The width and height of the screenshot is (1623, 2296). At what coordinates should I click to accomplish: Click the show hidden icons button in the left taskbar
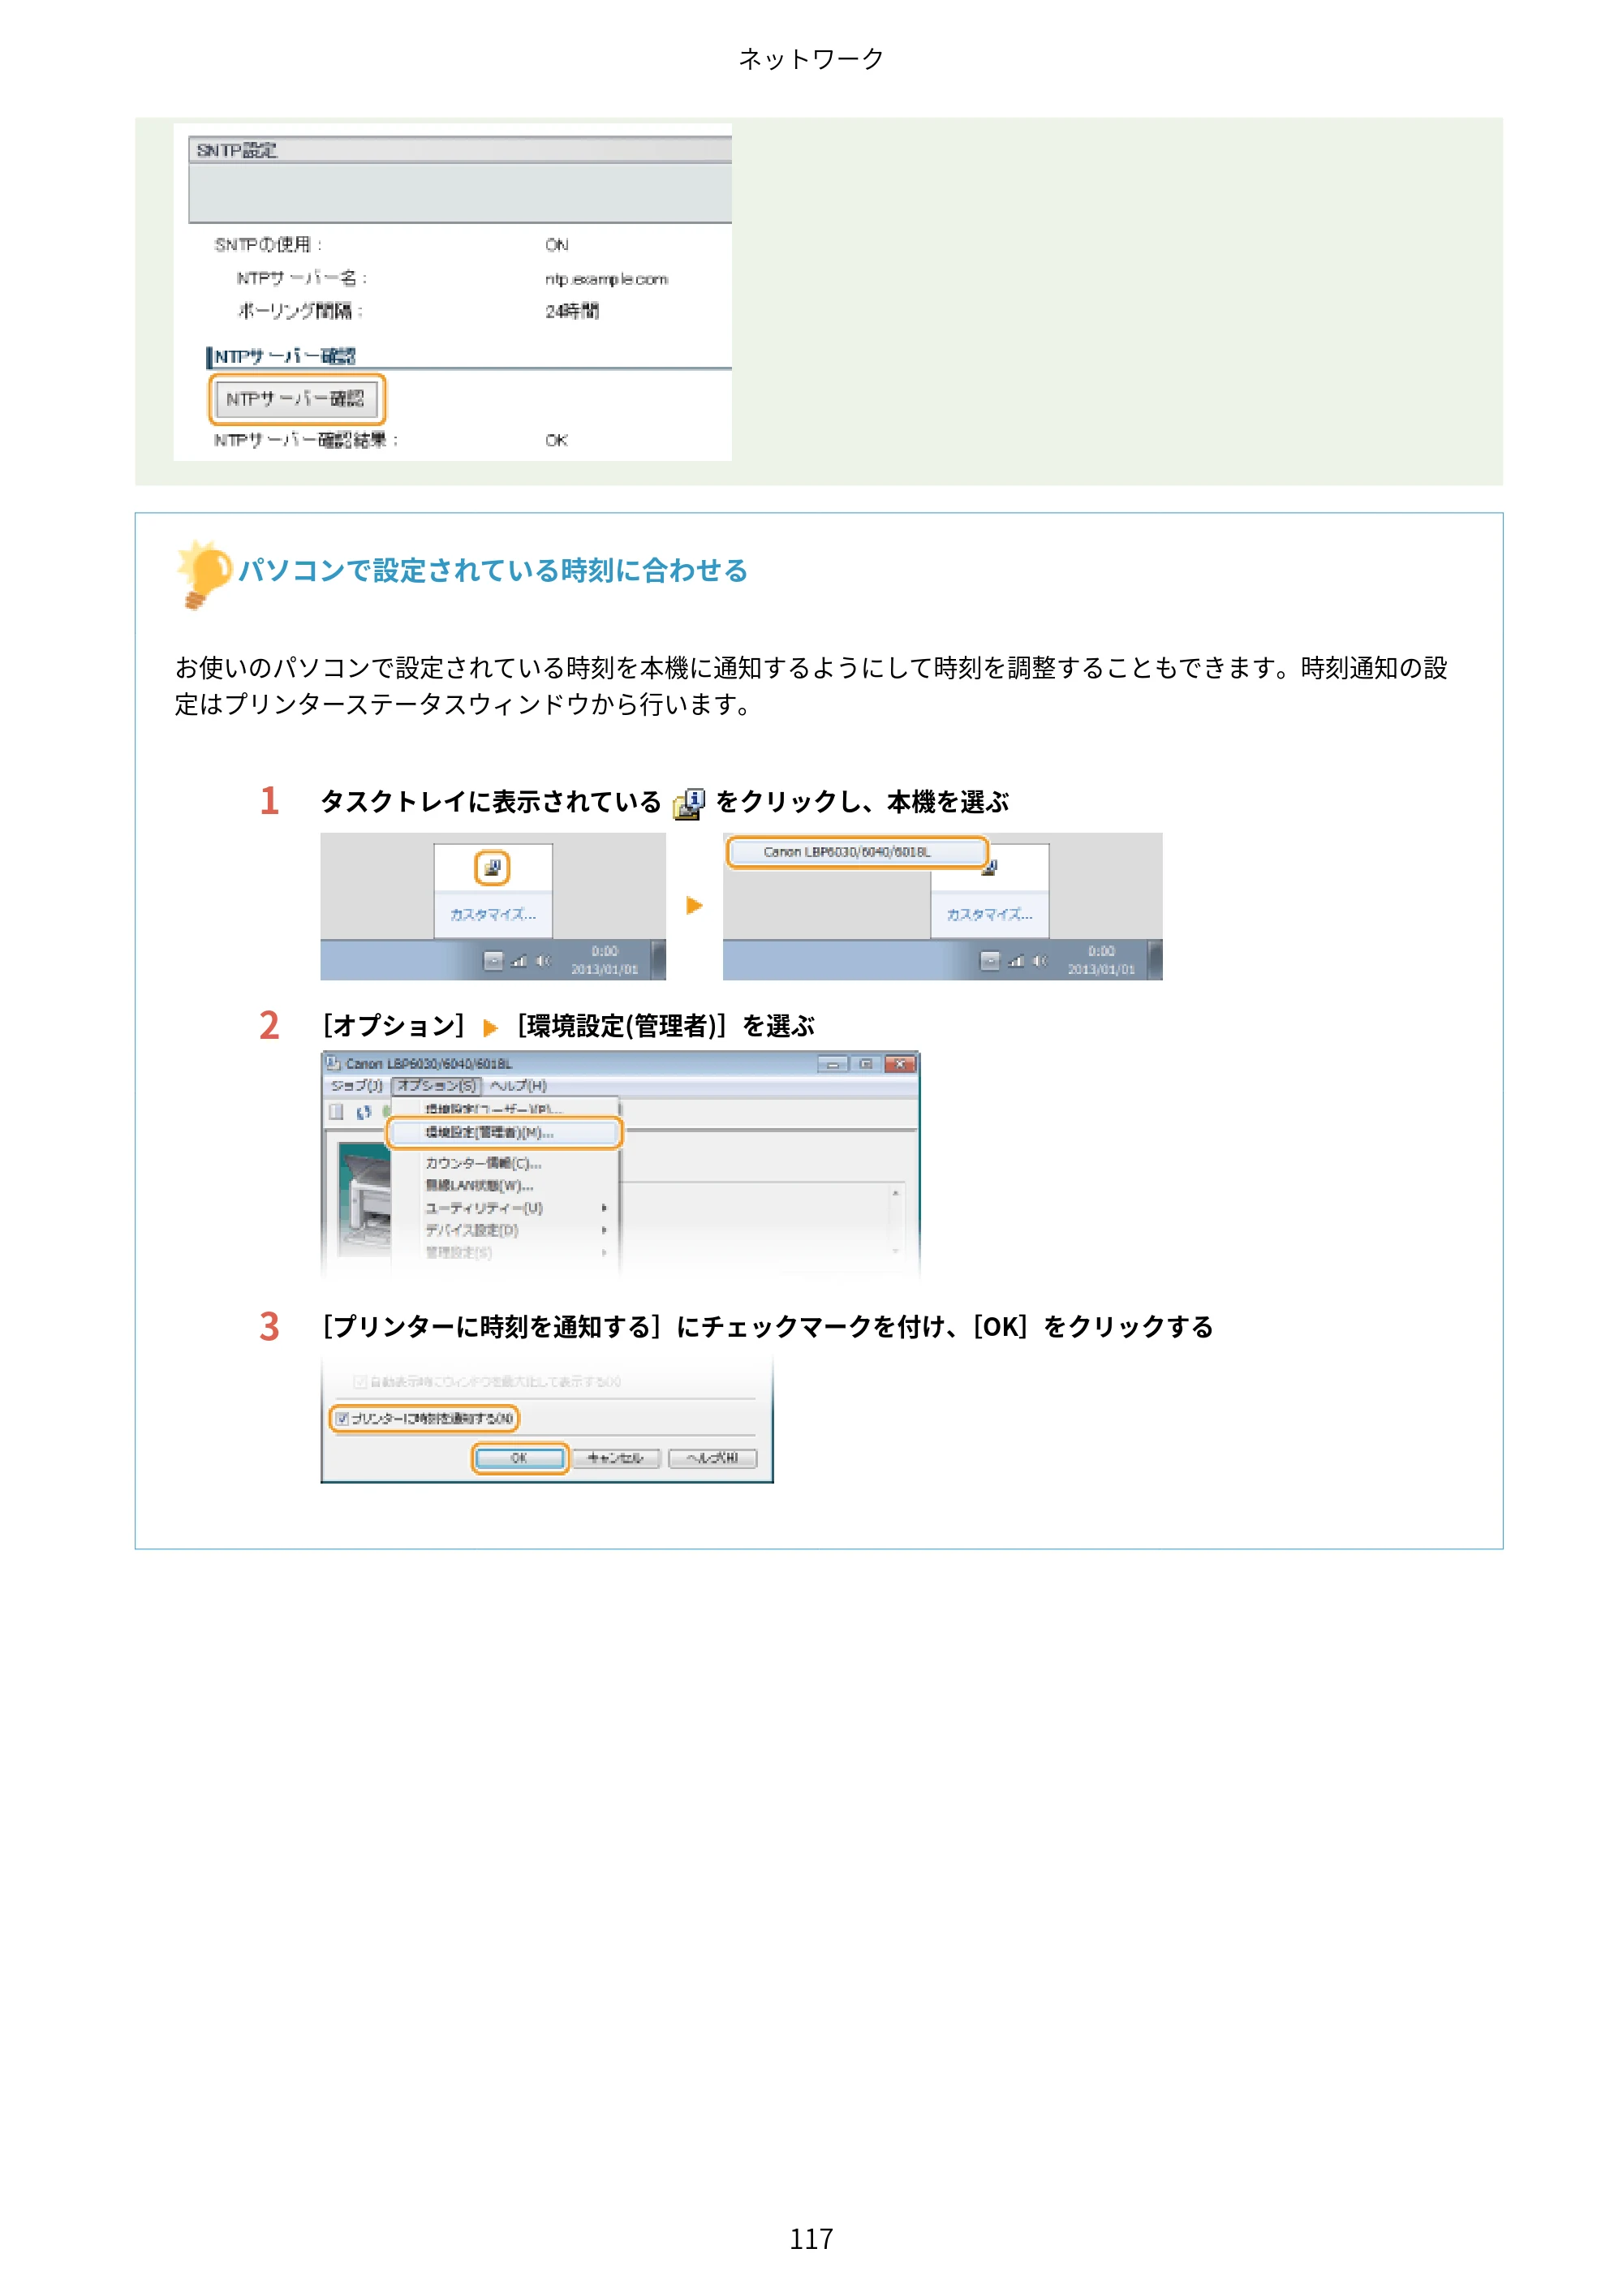click(x=493, y=961)
